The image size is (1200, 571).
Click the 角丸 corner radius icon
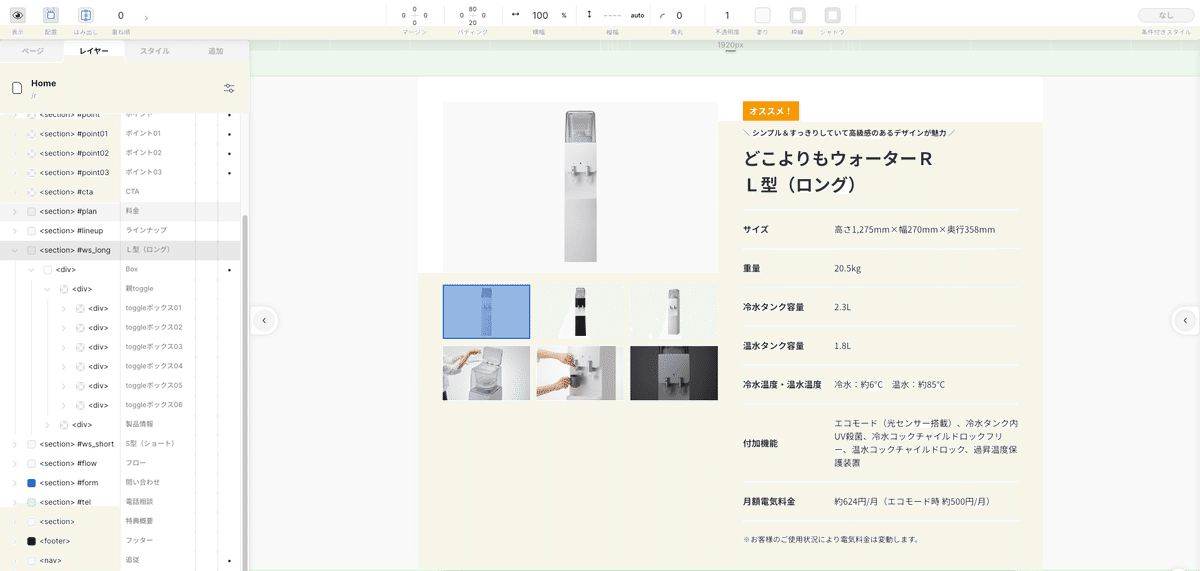click(663, 16)
